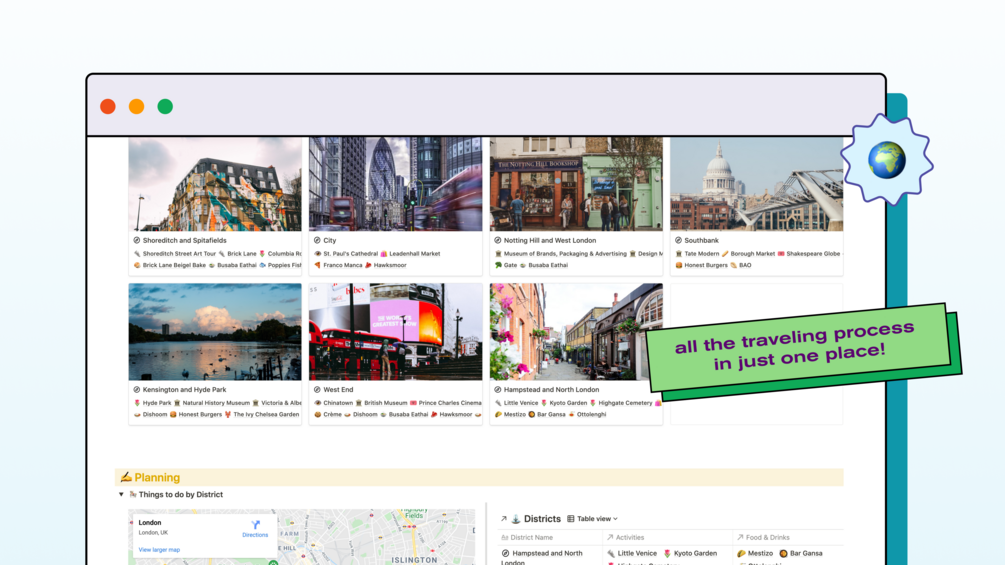Open the Notting Hill bookshop photo
The image size is (1005, 565).
coord(576,184)
